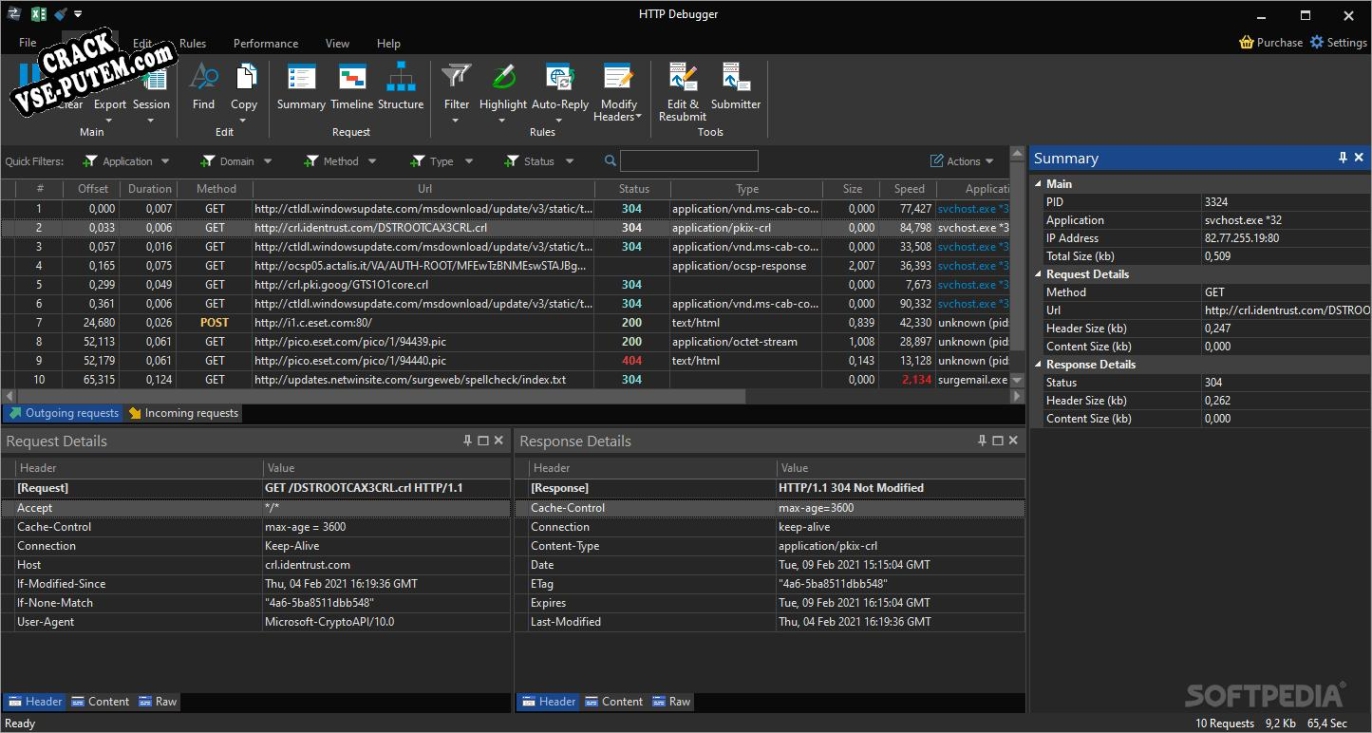Collapse the Request Details section in Summary
The height and width of the screenshot is (733, 1372).
[x=1038, y=274]
